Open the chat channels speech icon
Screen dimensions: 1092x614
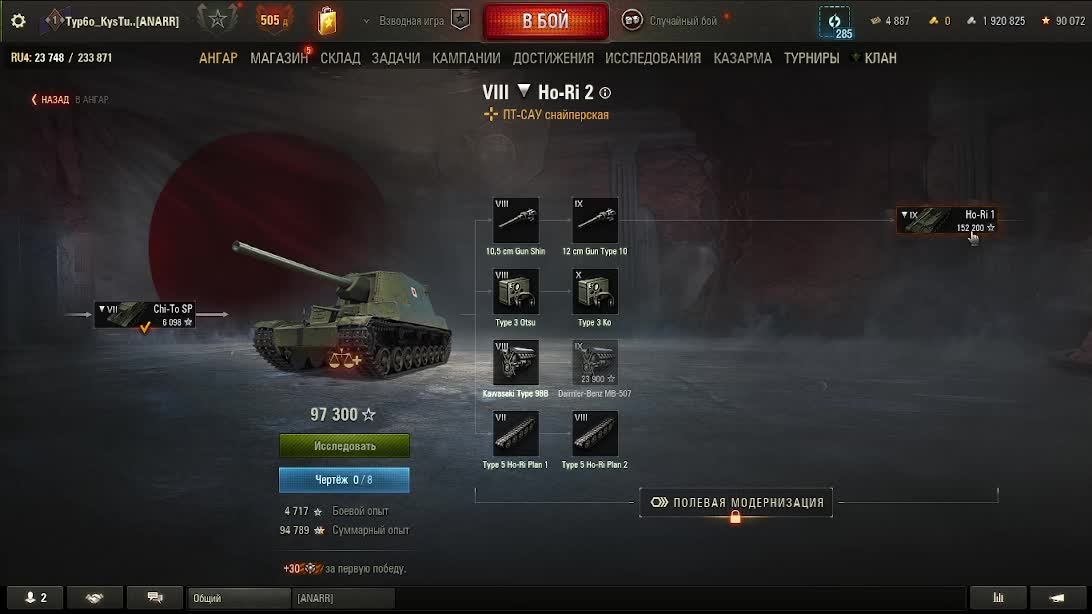click(x=155, y=598)
